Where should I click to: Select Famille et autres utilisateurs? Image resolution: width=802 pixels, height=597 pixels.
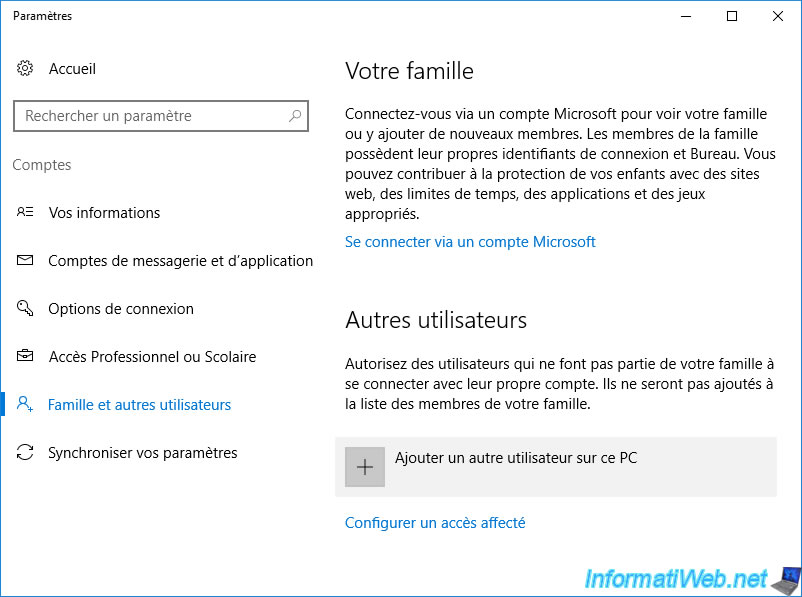pos(139,405)
